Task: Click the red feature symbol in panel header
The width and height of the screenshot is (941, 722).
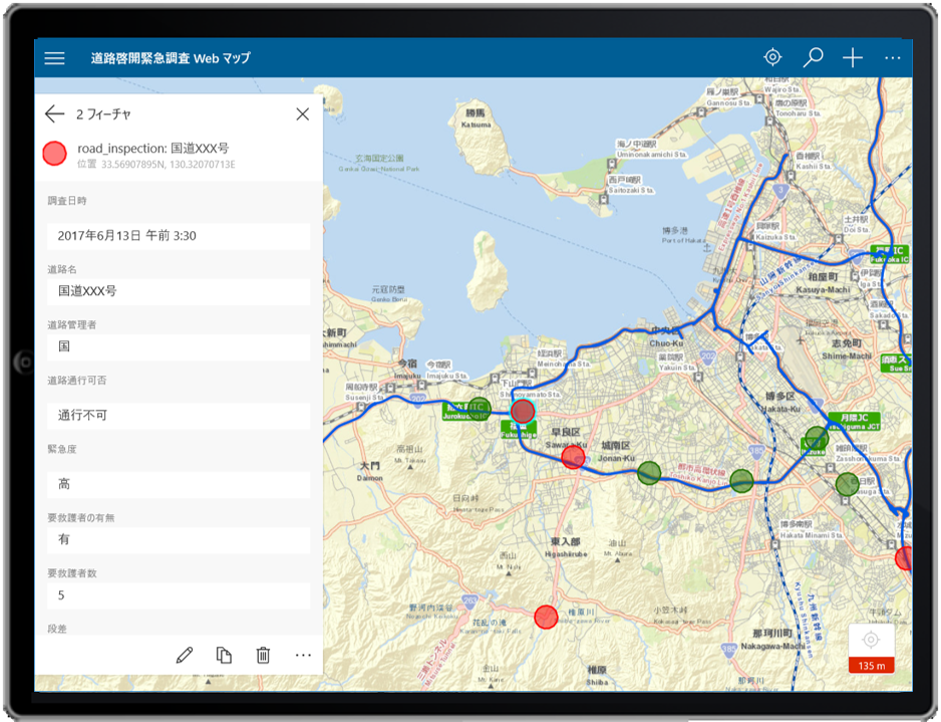Action: tap(55, 153)
